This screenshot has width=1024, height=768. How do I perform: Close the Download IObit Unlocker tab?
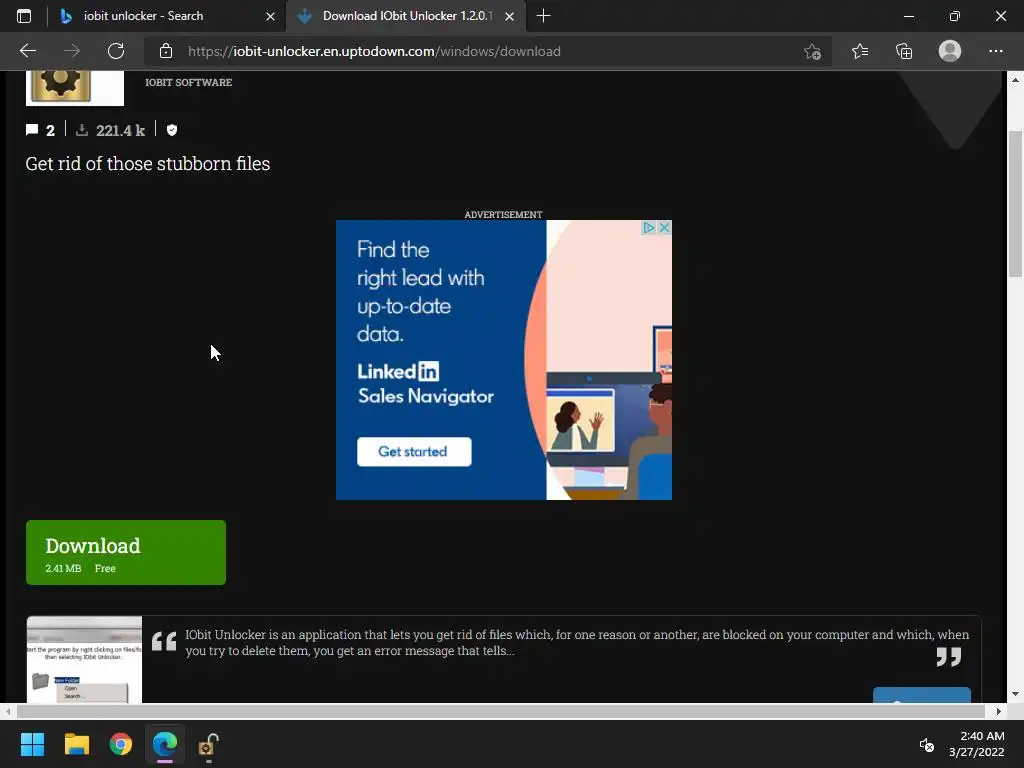[509, 16]
